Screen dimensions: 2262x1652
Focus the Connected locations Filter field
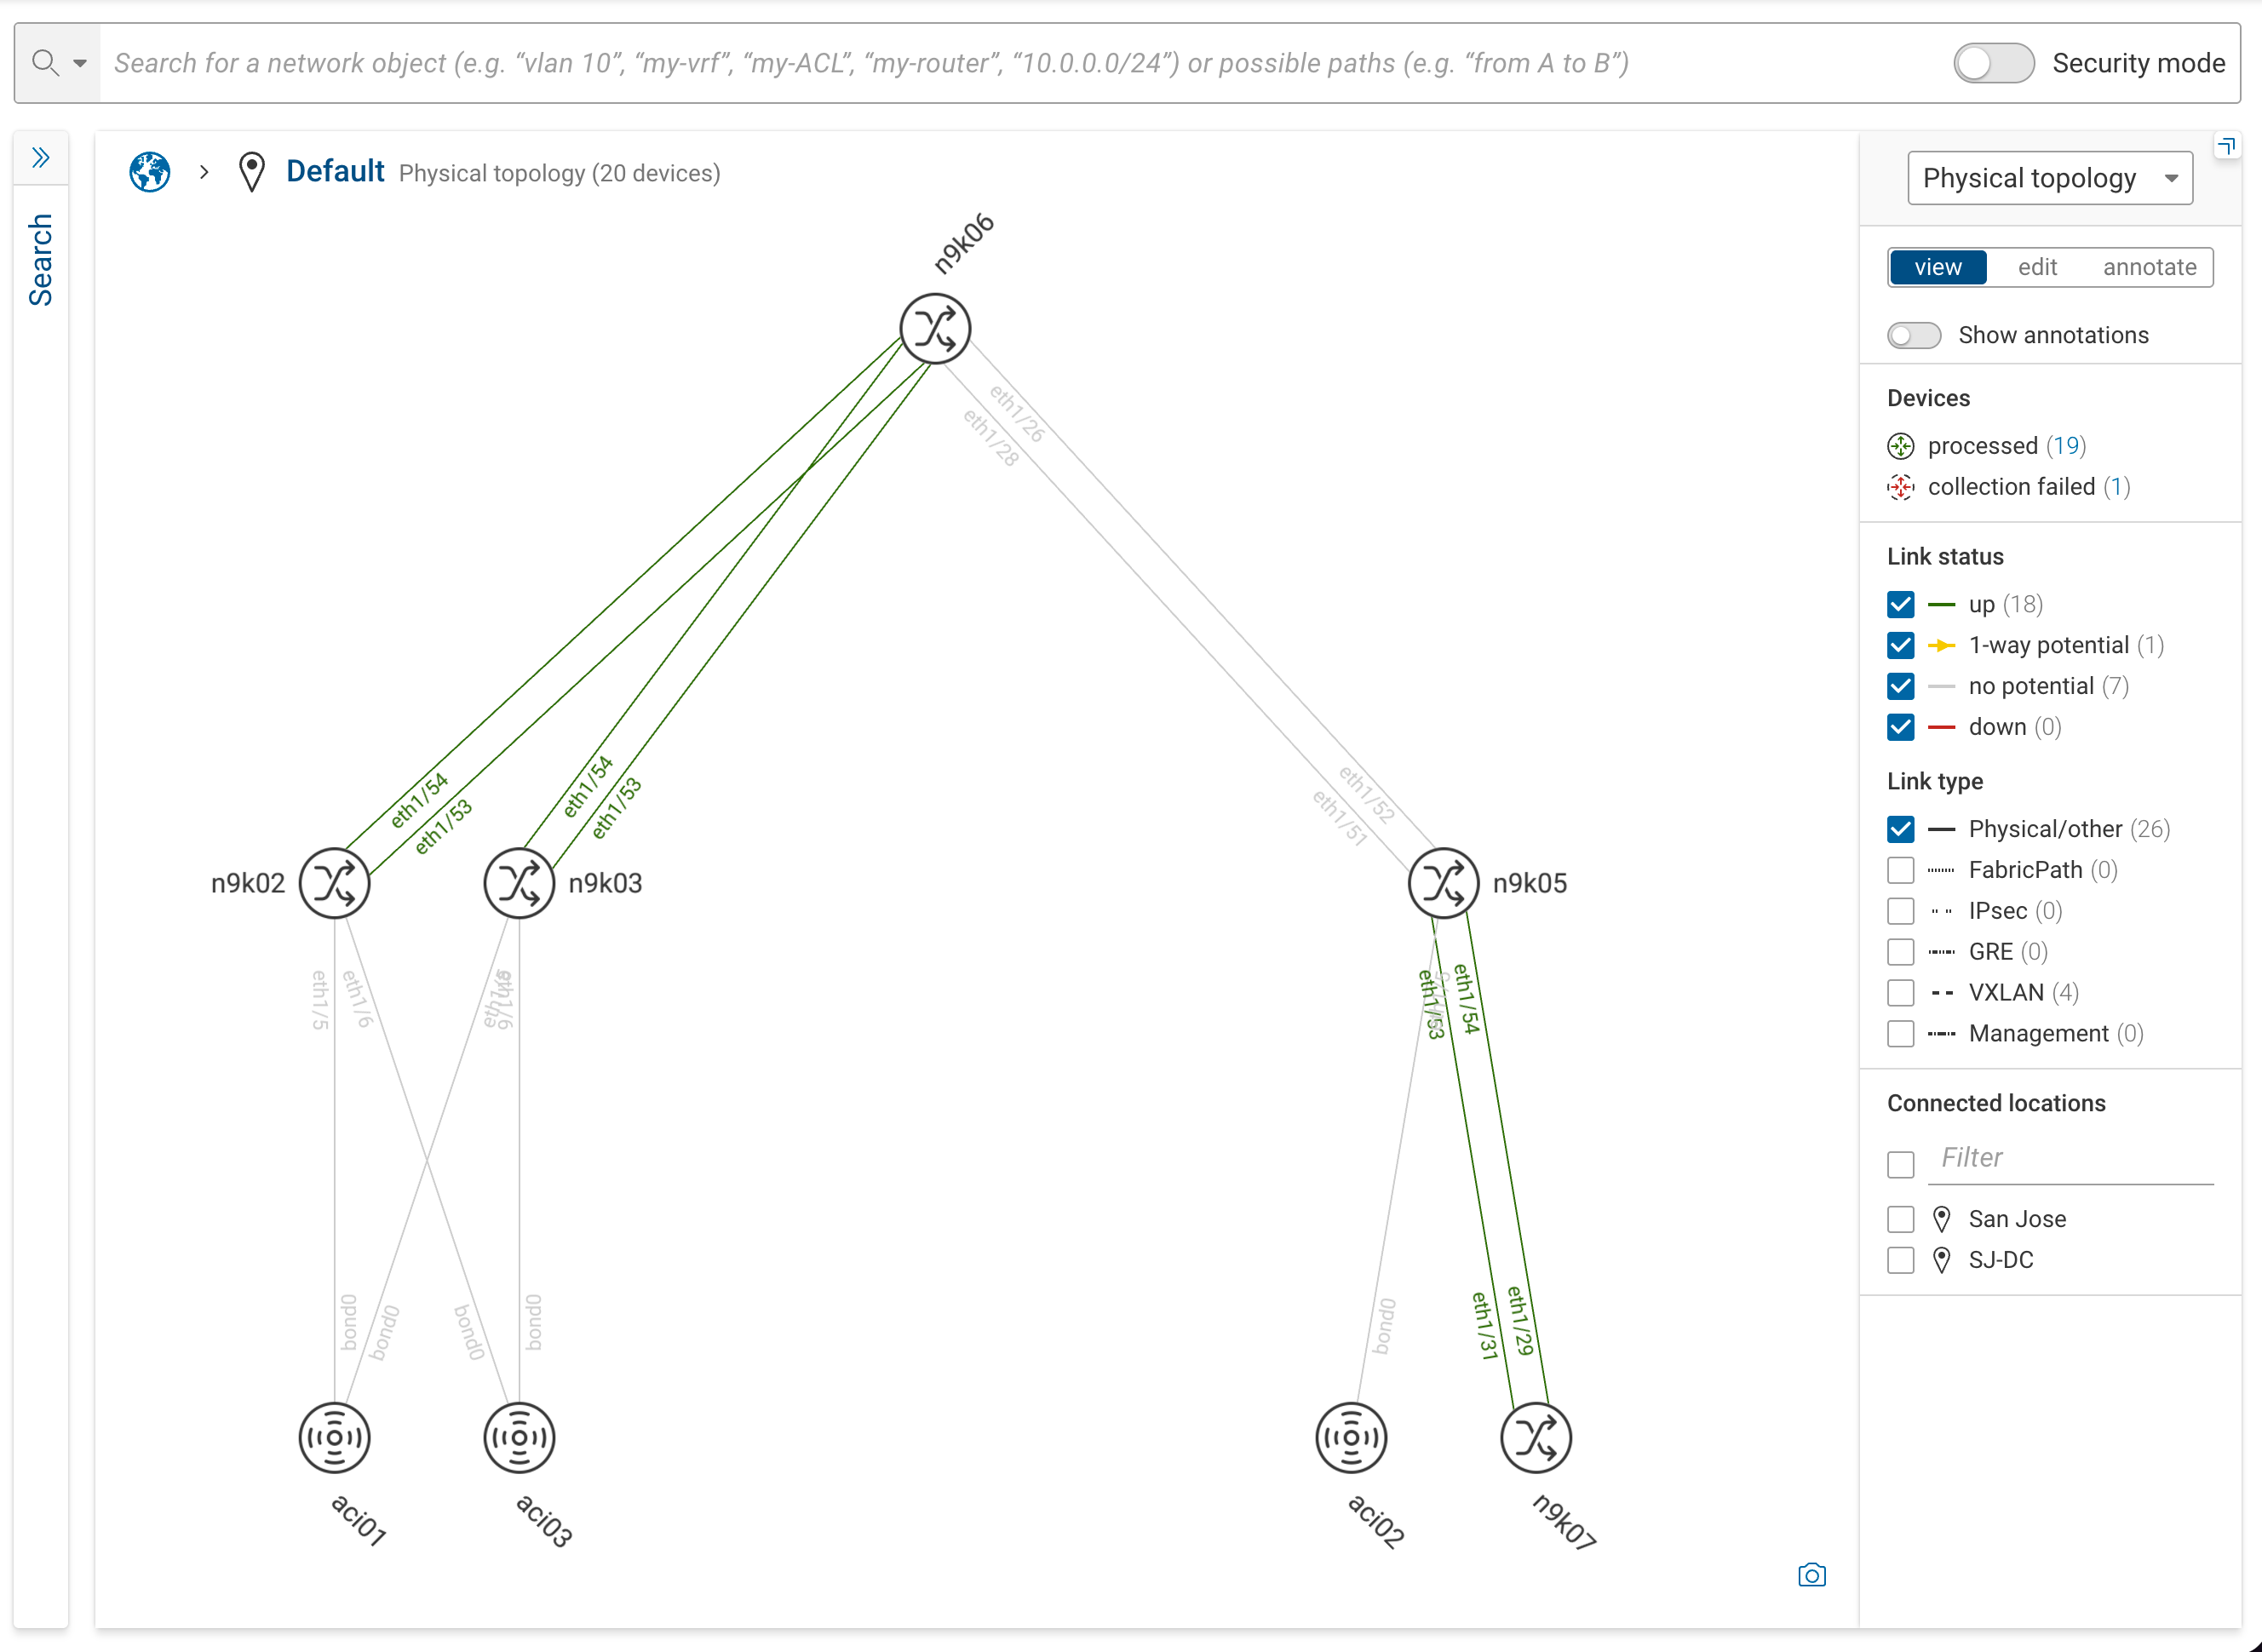(x=2071, y=1158)
